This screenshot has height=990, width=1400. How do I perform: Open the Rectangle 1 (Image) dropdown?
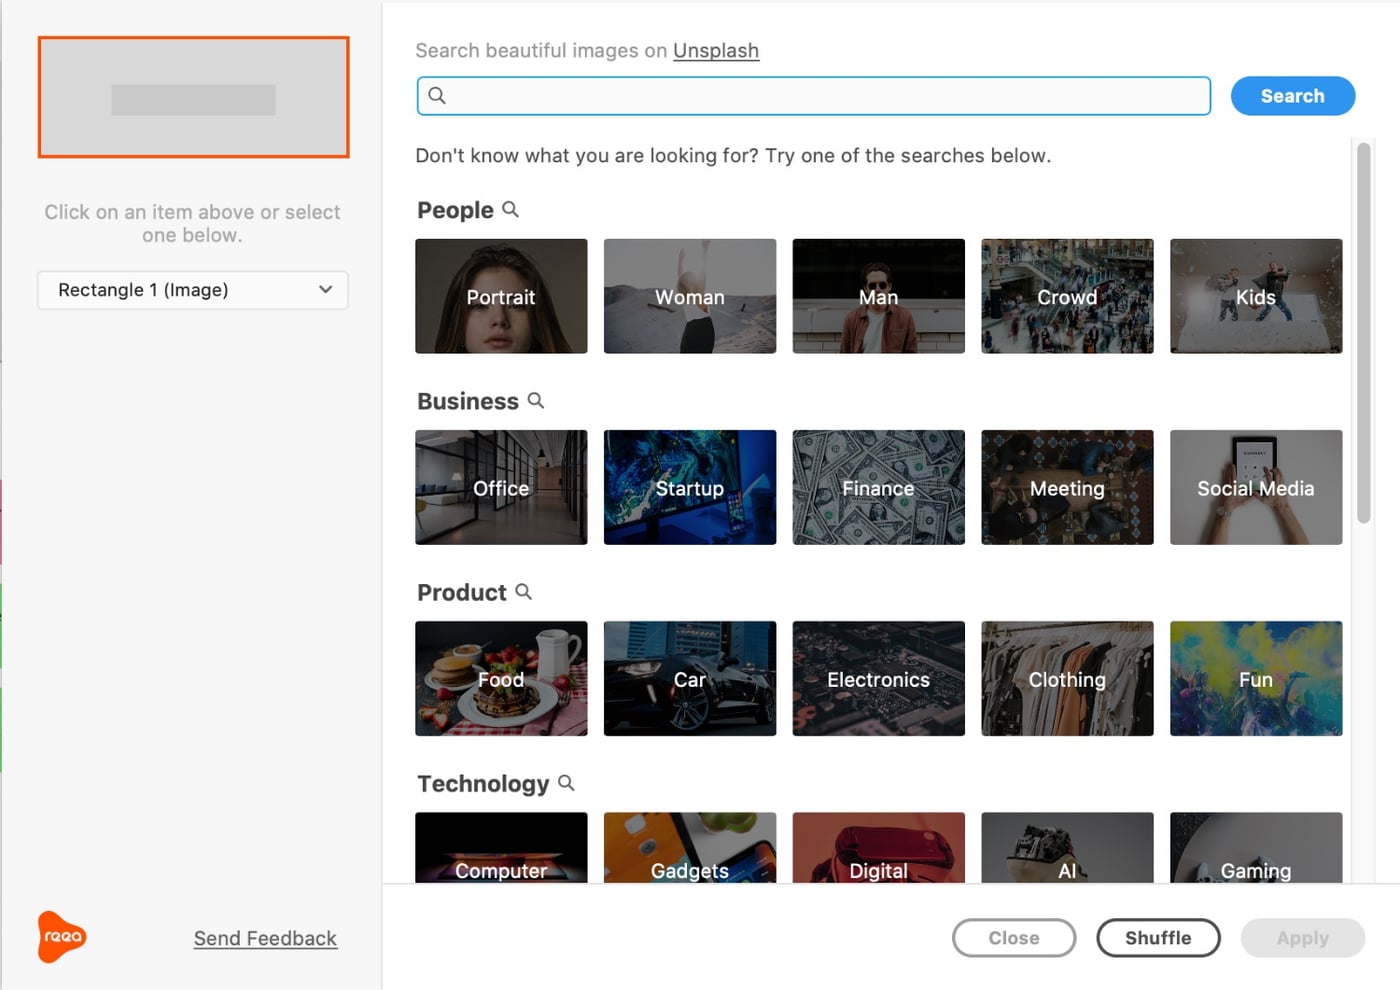(x=193, y=290)
